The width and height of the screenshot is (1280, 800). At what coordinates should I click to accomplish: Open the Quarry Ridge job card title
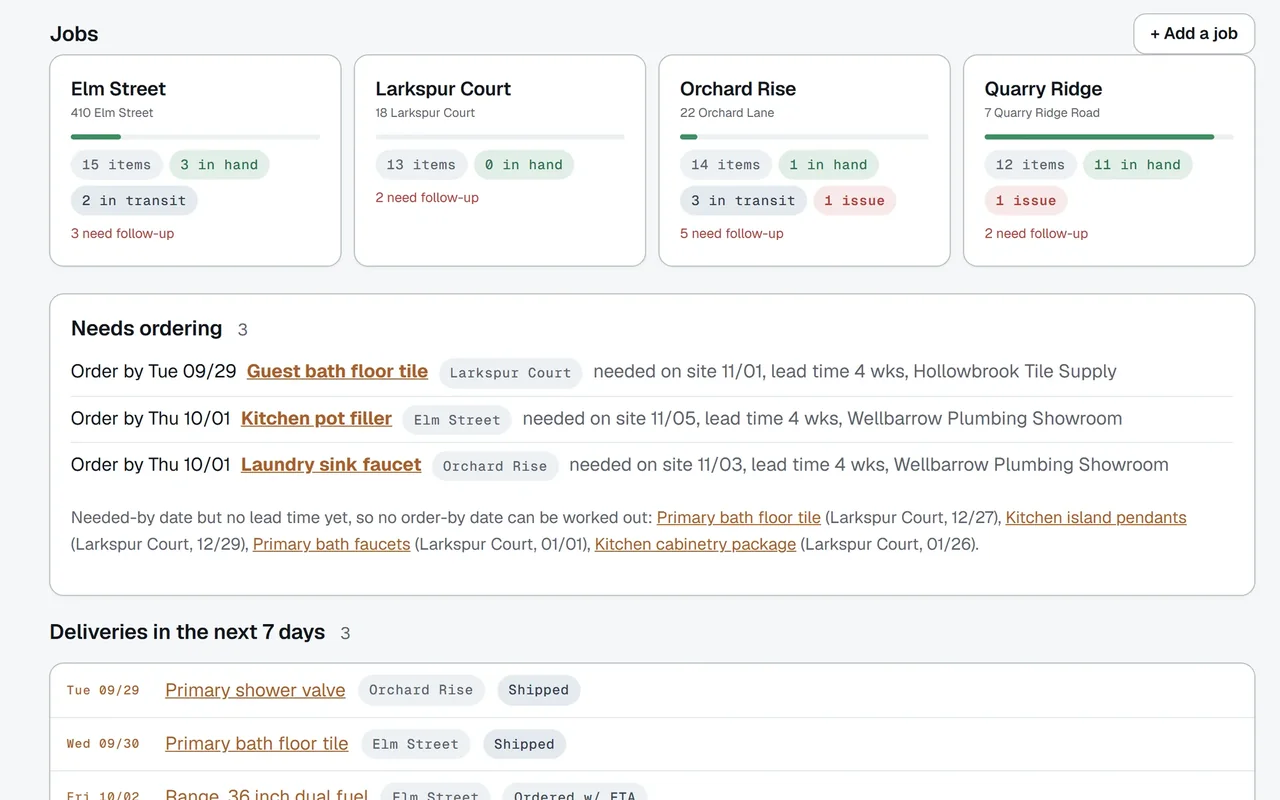coord(1043,89)
